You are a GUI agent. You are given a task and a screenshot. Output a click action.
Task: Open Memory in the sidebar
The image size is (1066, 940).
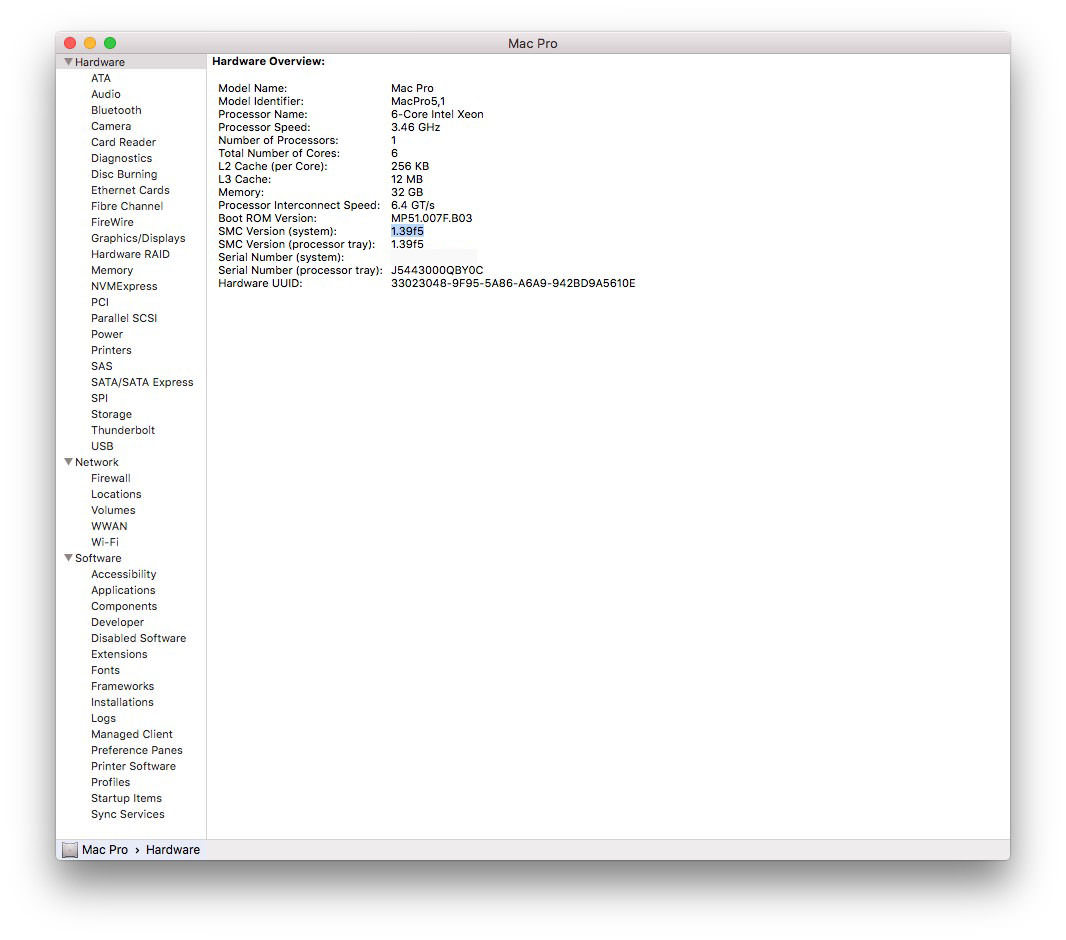pos(111,271)
